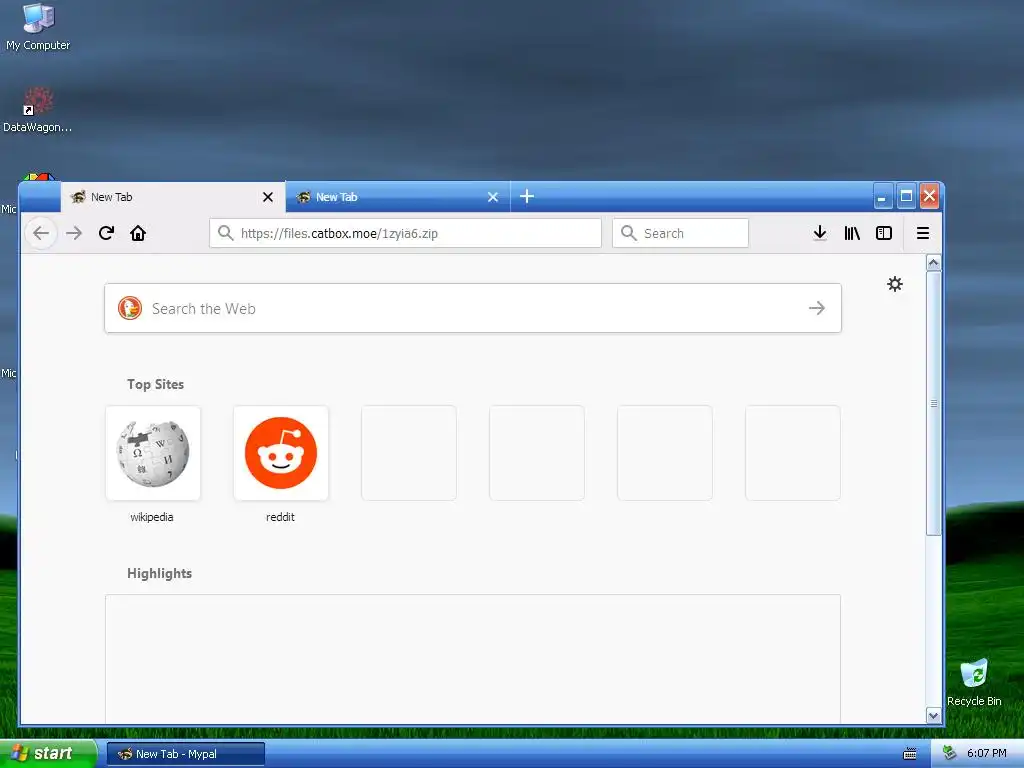Viewport: 1024px width, 768px height.
Task: Click the Highlights section heading
Action: point(159,573)
